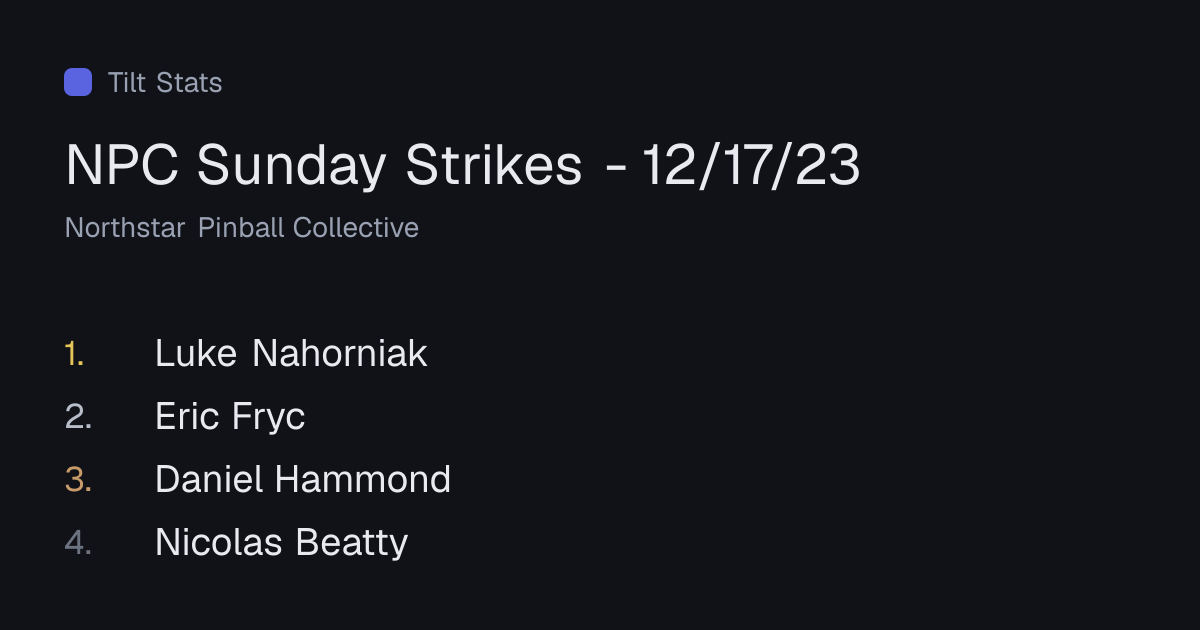Image resolution: width=1200 pixels, height=630 pixels.
Task: Click the word NPC in the title
Action: point(123,166)
